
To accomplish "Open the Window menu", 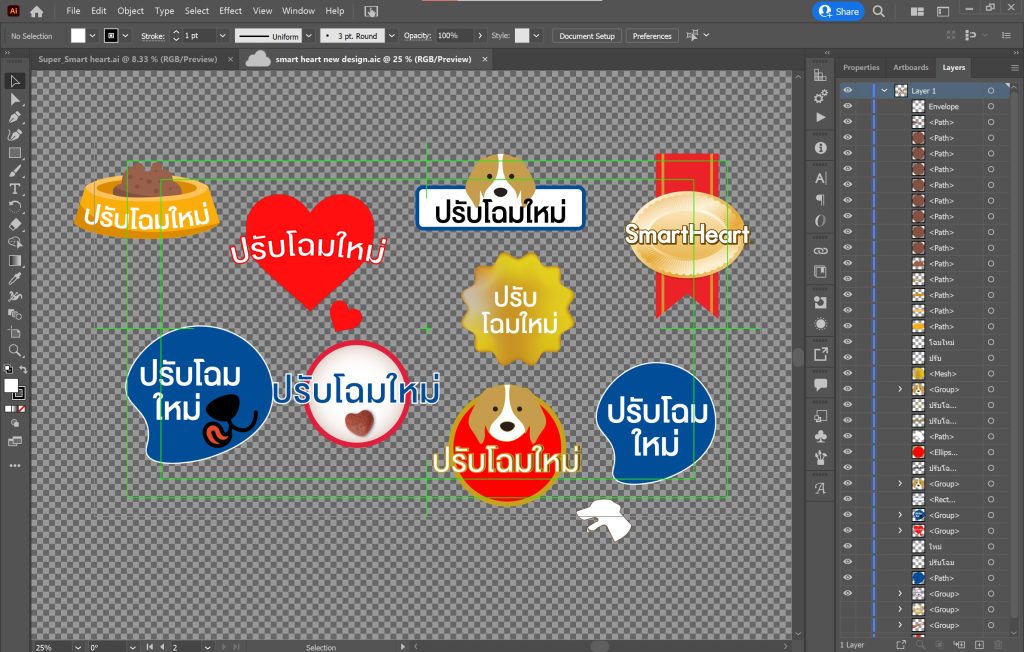I will click(x=298, y=11).
